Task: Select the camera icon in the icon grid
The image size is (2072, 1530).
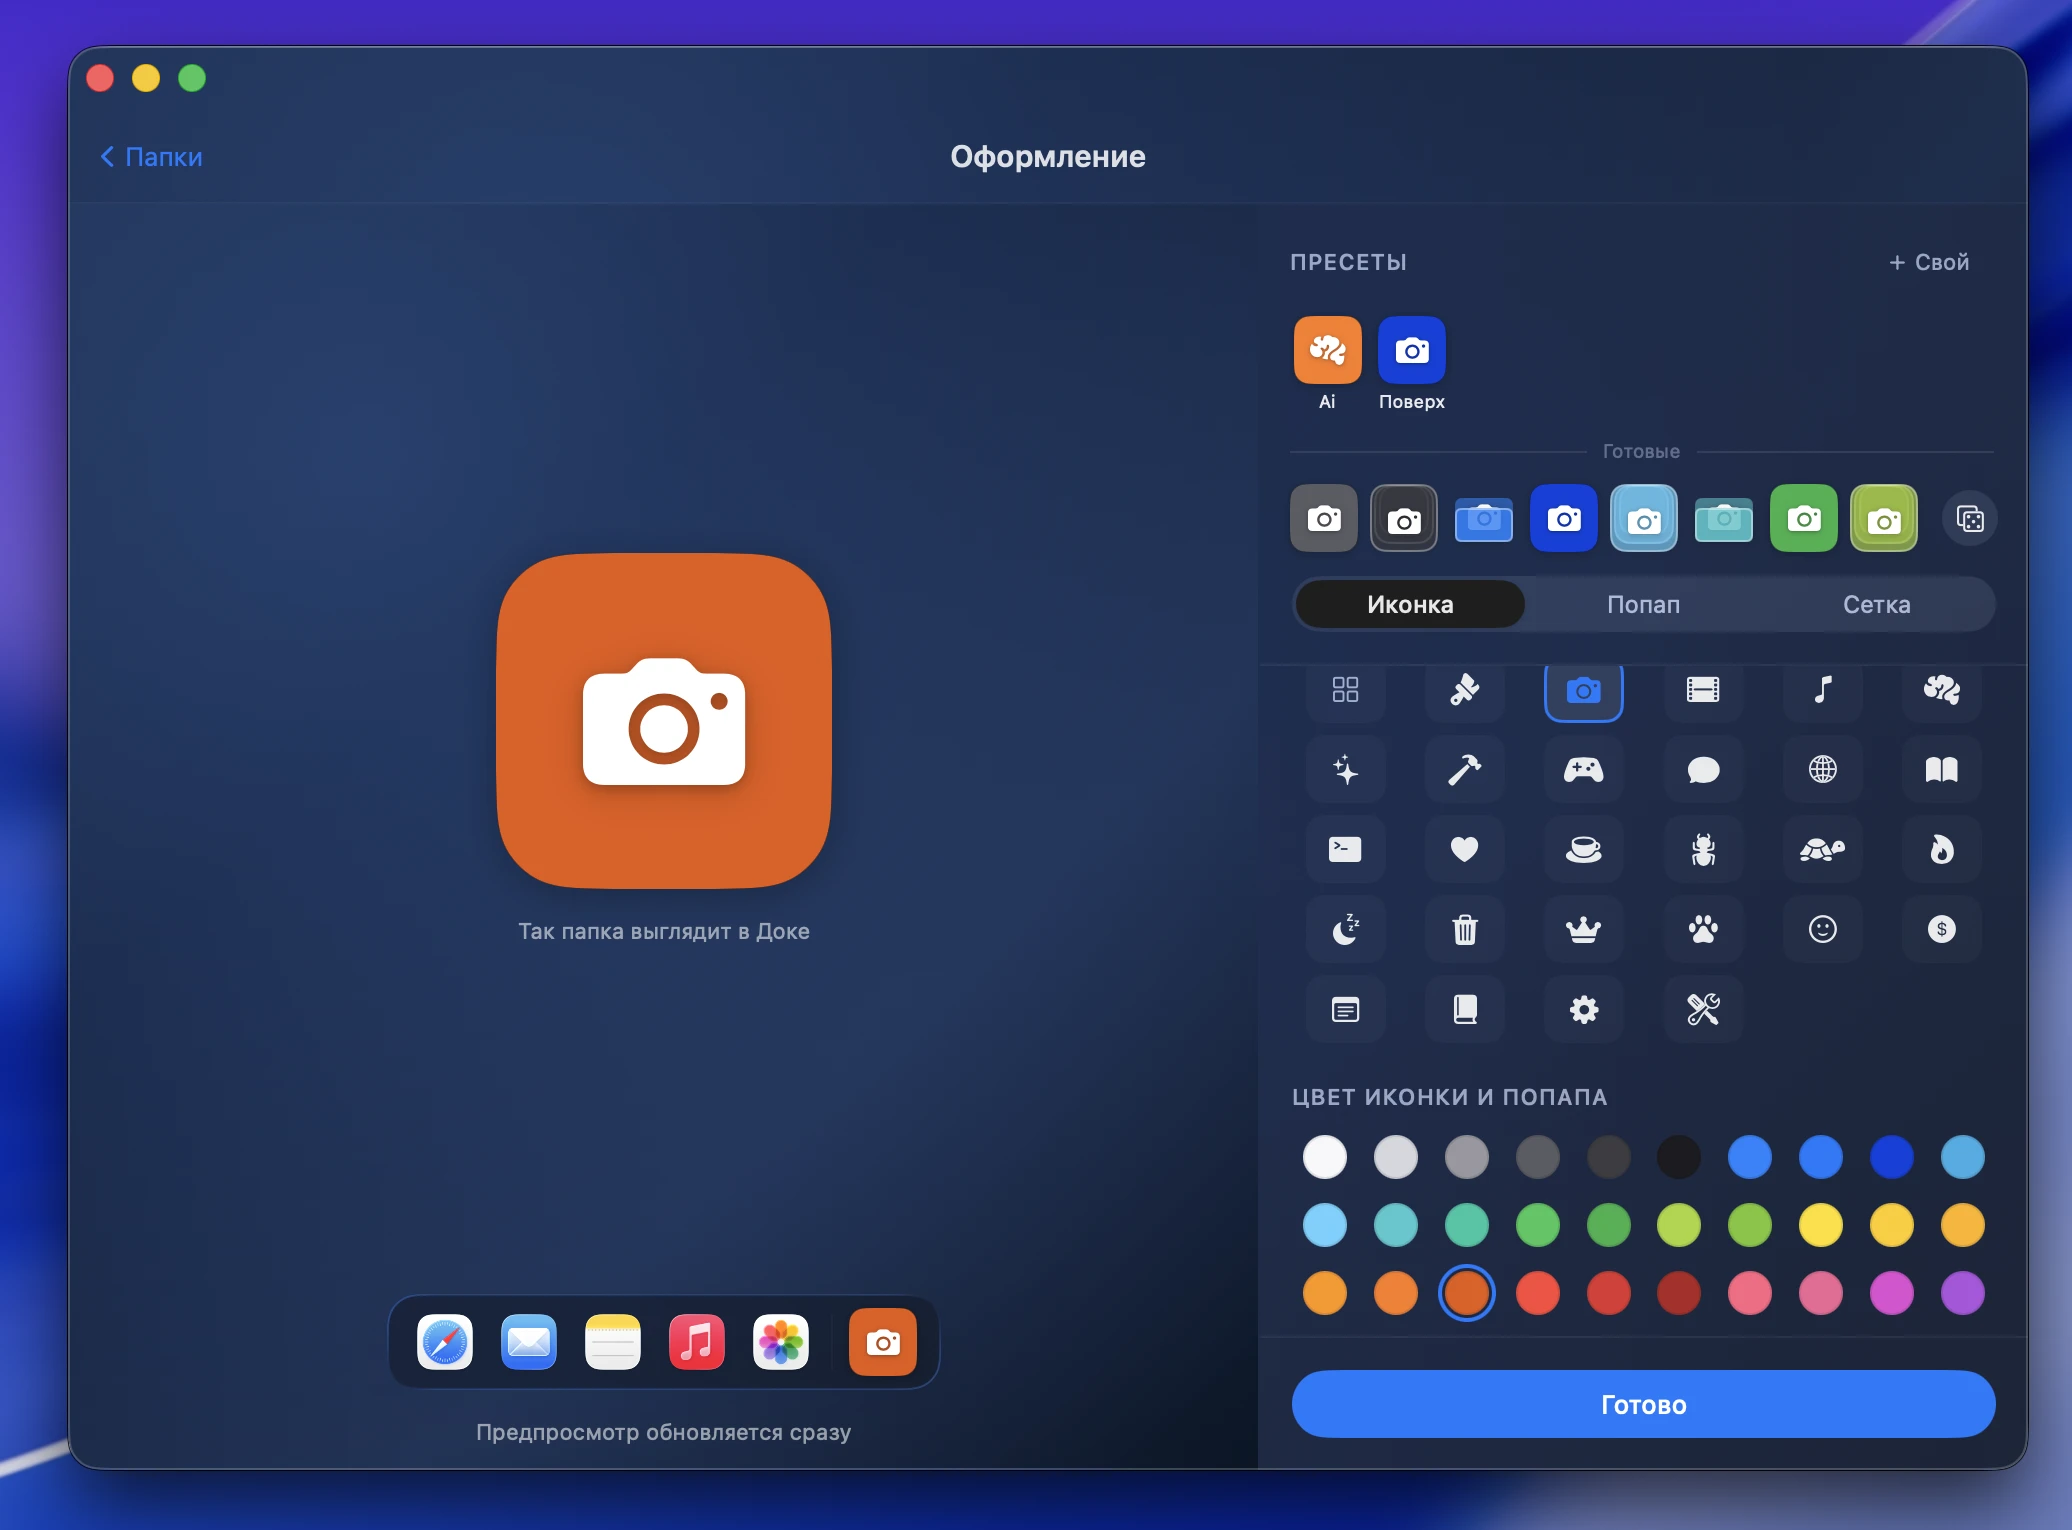Action: pos(1584,690)
